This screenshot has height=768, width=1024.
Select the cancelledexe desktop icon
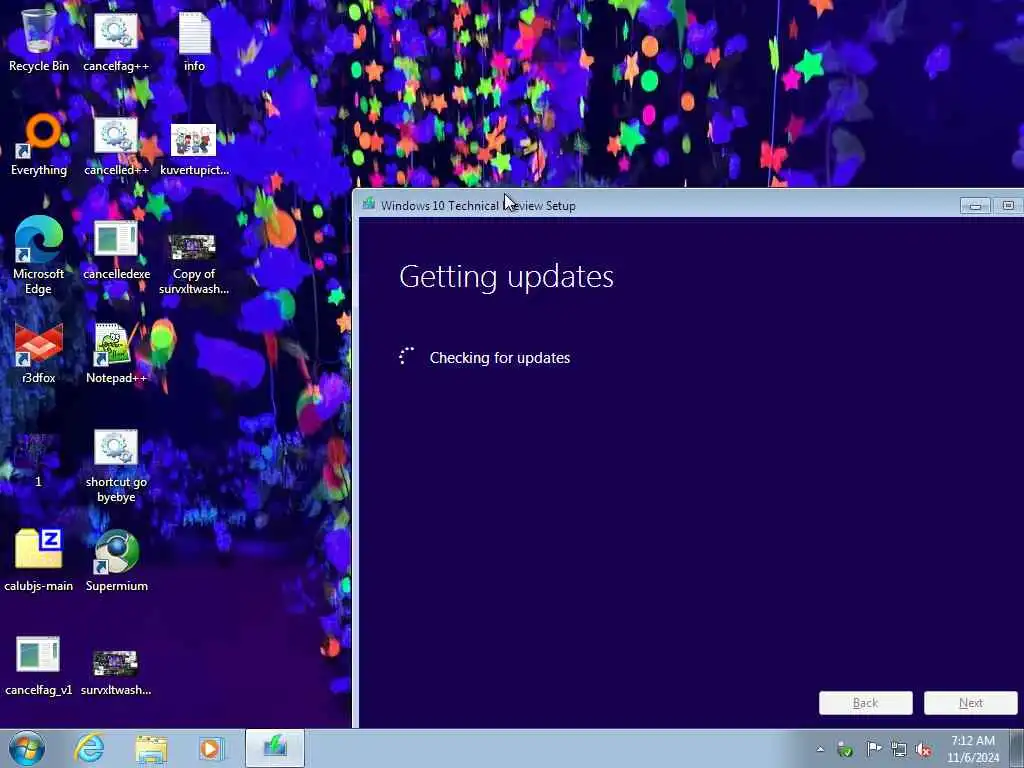(116, 249)
